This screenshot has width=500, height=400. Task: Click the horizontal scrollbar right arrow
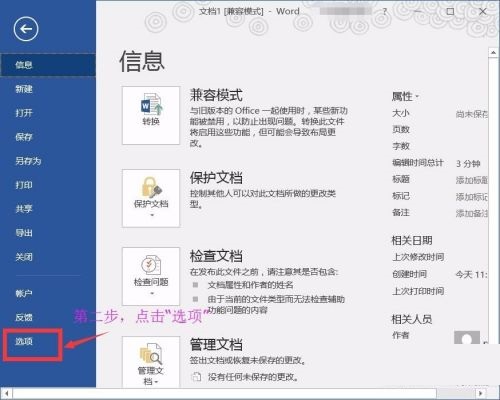pos(480,393)
